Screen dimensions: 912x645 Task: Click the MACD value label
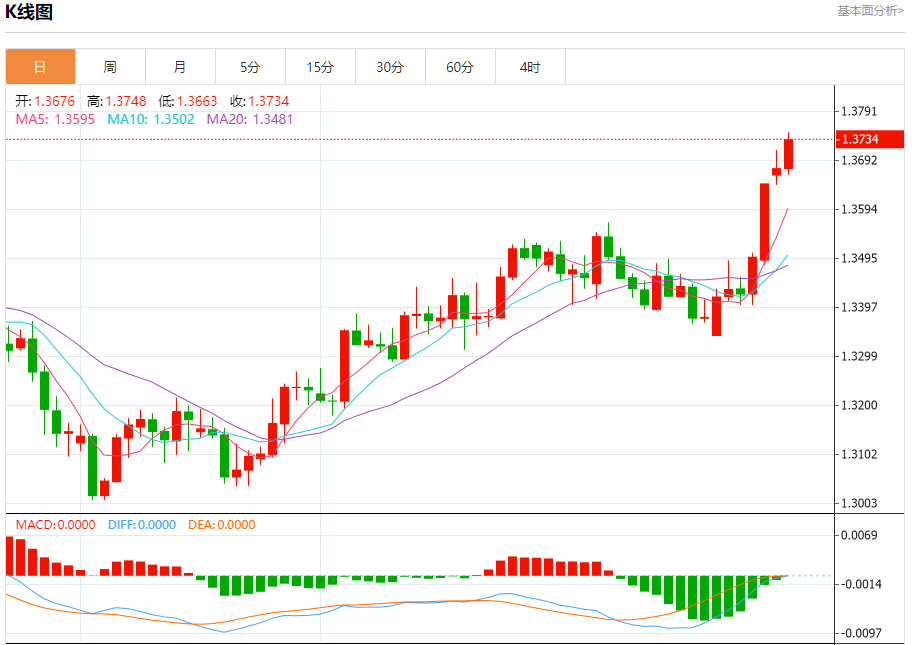coord(55,525)
